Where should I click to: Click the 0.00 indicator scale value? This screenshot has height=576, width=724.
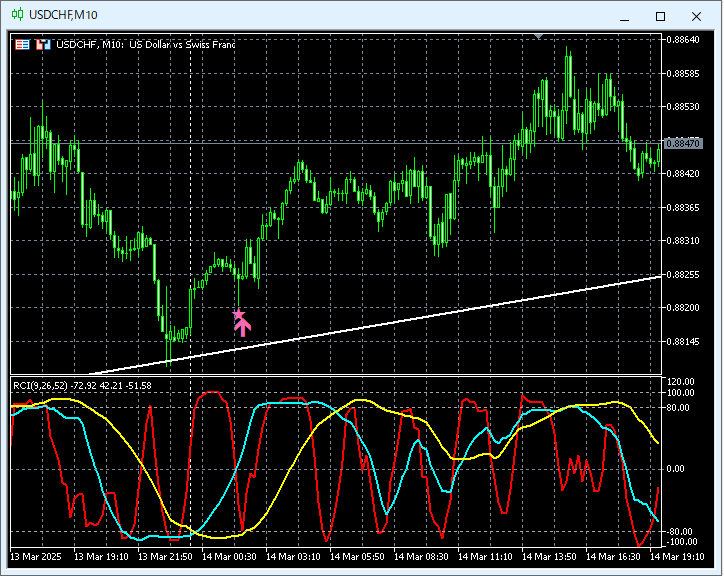tap(675, 469)
